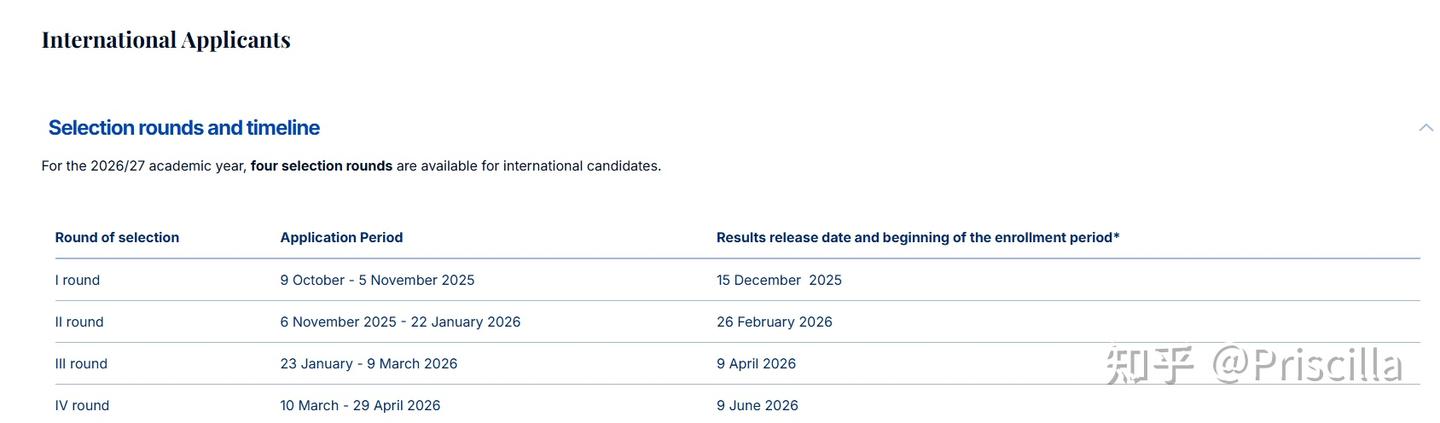Screen dimensions: 1440x423
Task: Select the 'I round' row label
Action: coord(77,280)
